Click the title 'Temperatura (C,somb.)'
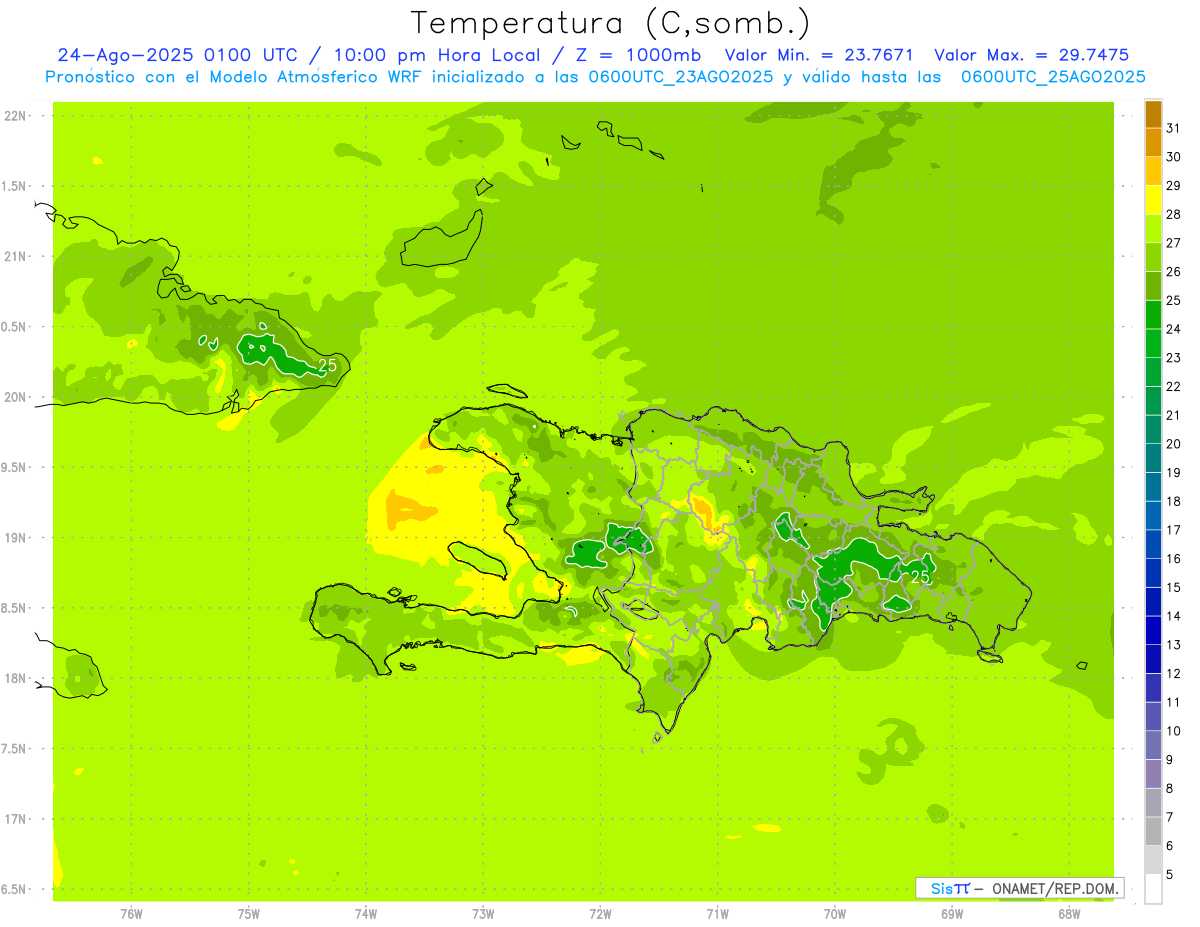1200x927 pixels. [611, 23]
